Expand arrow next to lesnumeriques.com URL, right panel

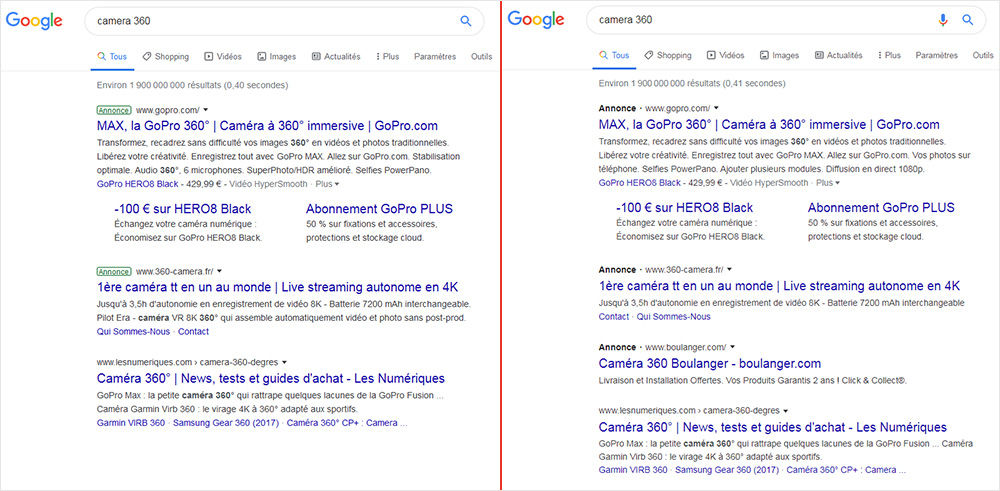[786, 411]
